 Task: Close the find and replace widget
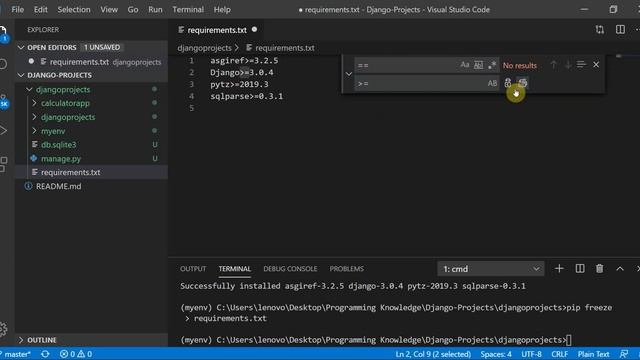coord(596,65)
